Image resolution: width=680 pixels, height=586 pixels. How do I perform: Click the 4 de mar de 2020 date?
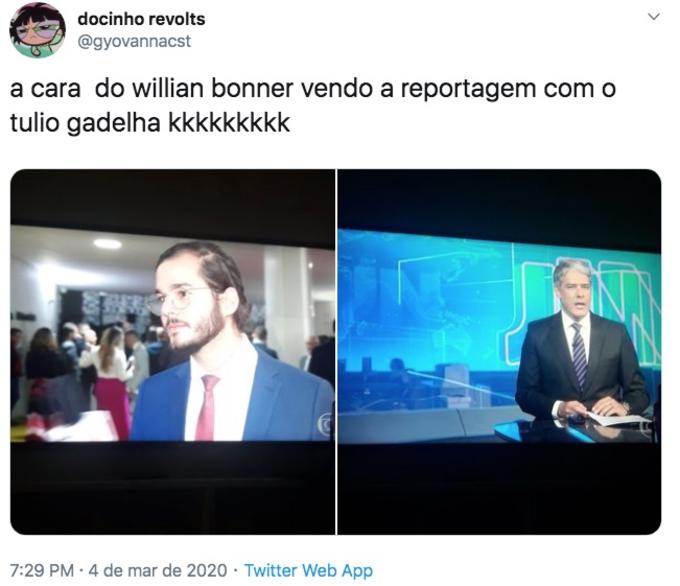click(x=158, y=570)
